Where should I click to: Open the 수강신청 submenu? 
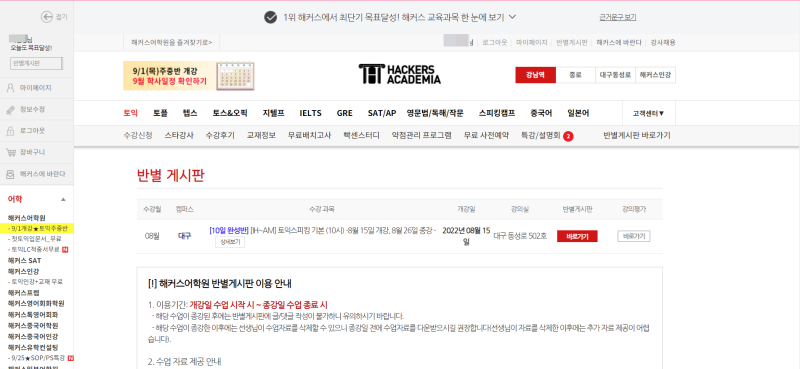[x=138, y=136]
